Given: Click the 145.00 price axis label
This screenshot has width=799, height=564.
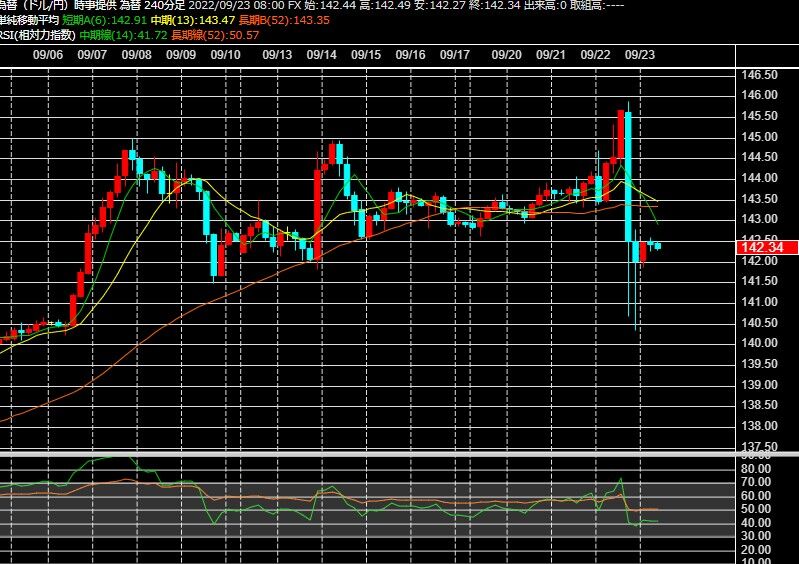Looking at the screenshot, I should [x=759, y=137].
